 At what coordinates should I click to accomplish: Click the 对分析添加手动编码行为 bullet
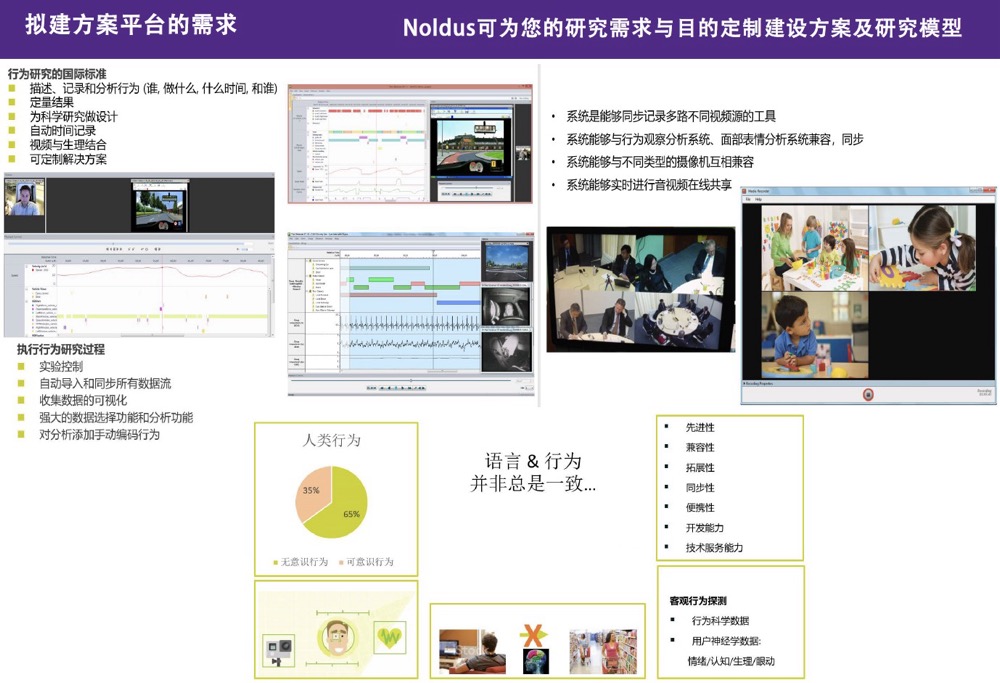pos(99,435)
